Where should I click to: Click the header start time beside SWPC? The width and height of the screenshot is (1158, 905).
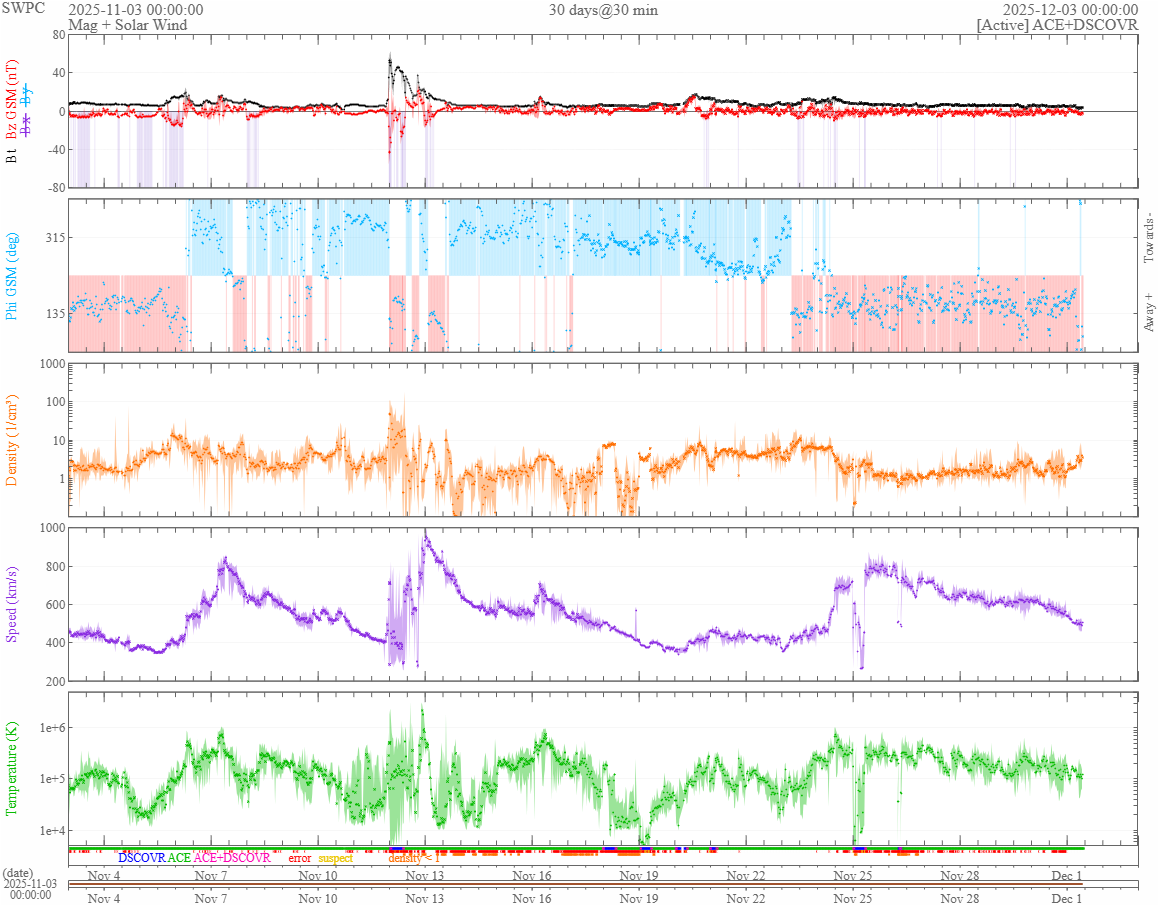pyautogui.click(x=136, y=10)
